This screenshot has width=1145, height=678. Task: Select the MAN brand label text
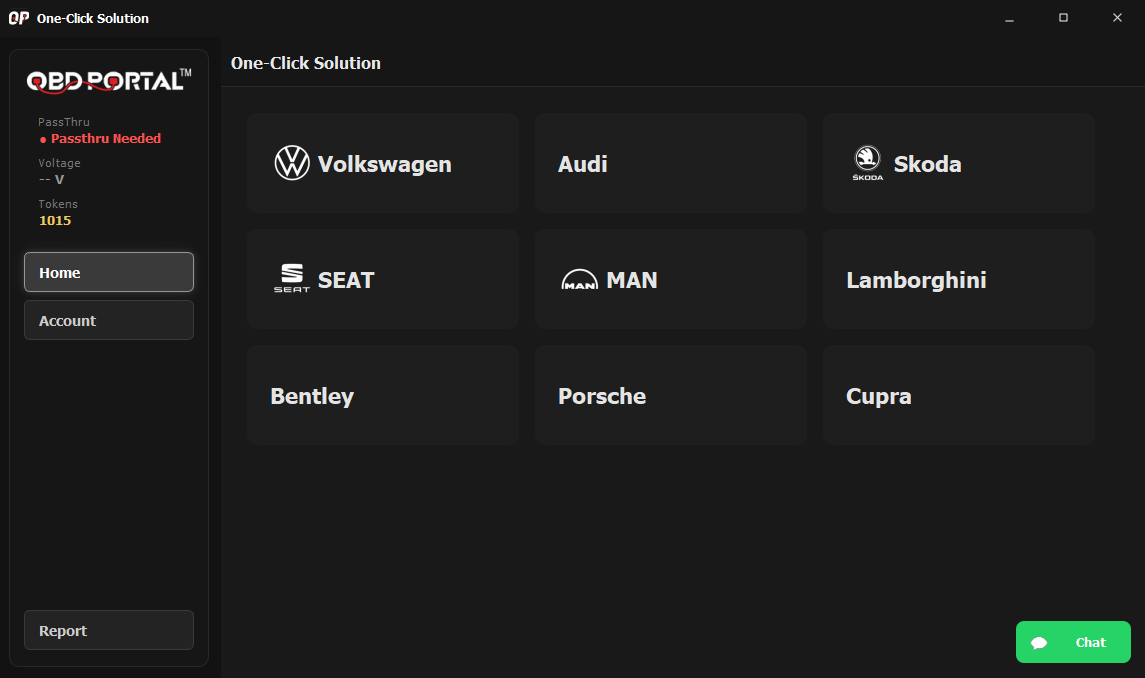point(632,280)
